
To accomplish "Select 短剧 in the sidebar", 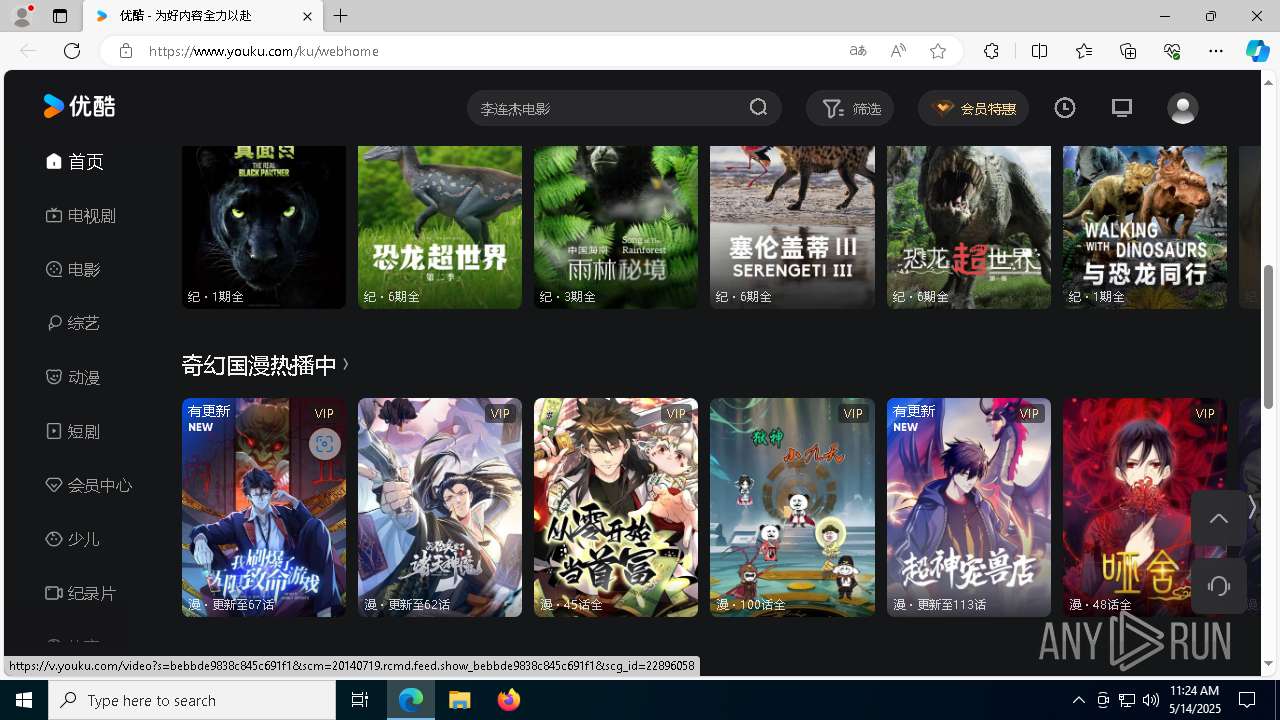I will [73, 432].
